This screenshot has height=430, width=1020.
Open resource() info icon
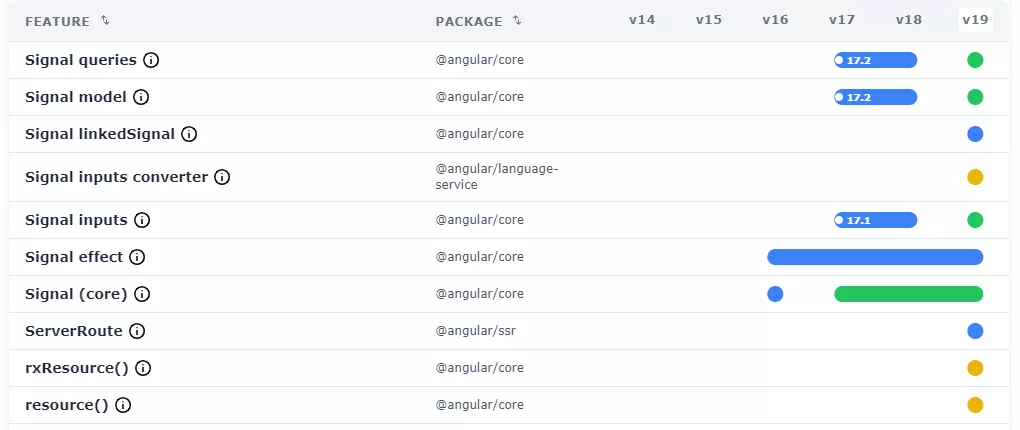[x=123, y=405]
